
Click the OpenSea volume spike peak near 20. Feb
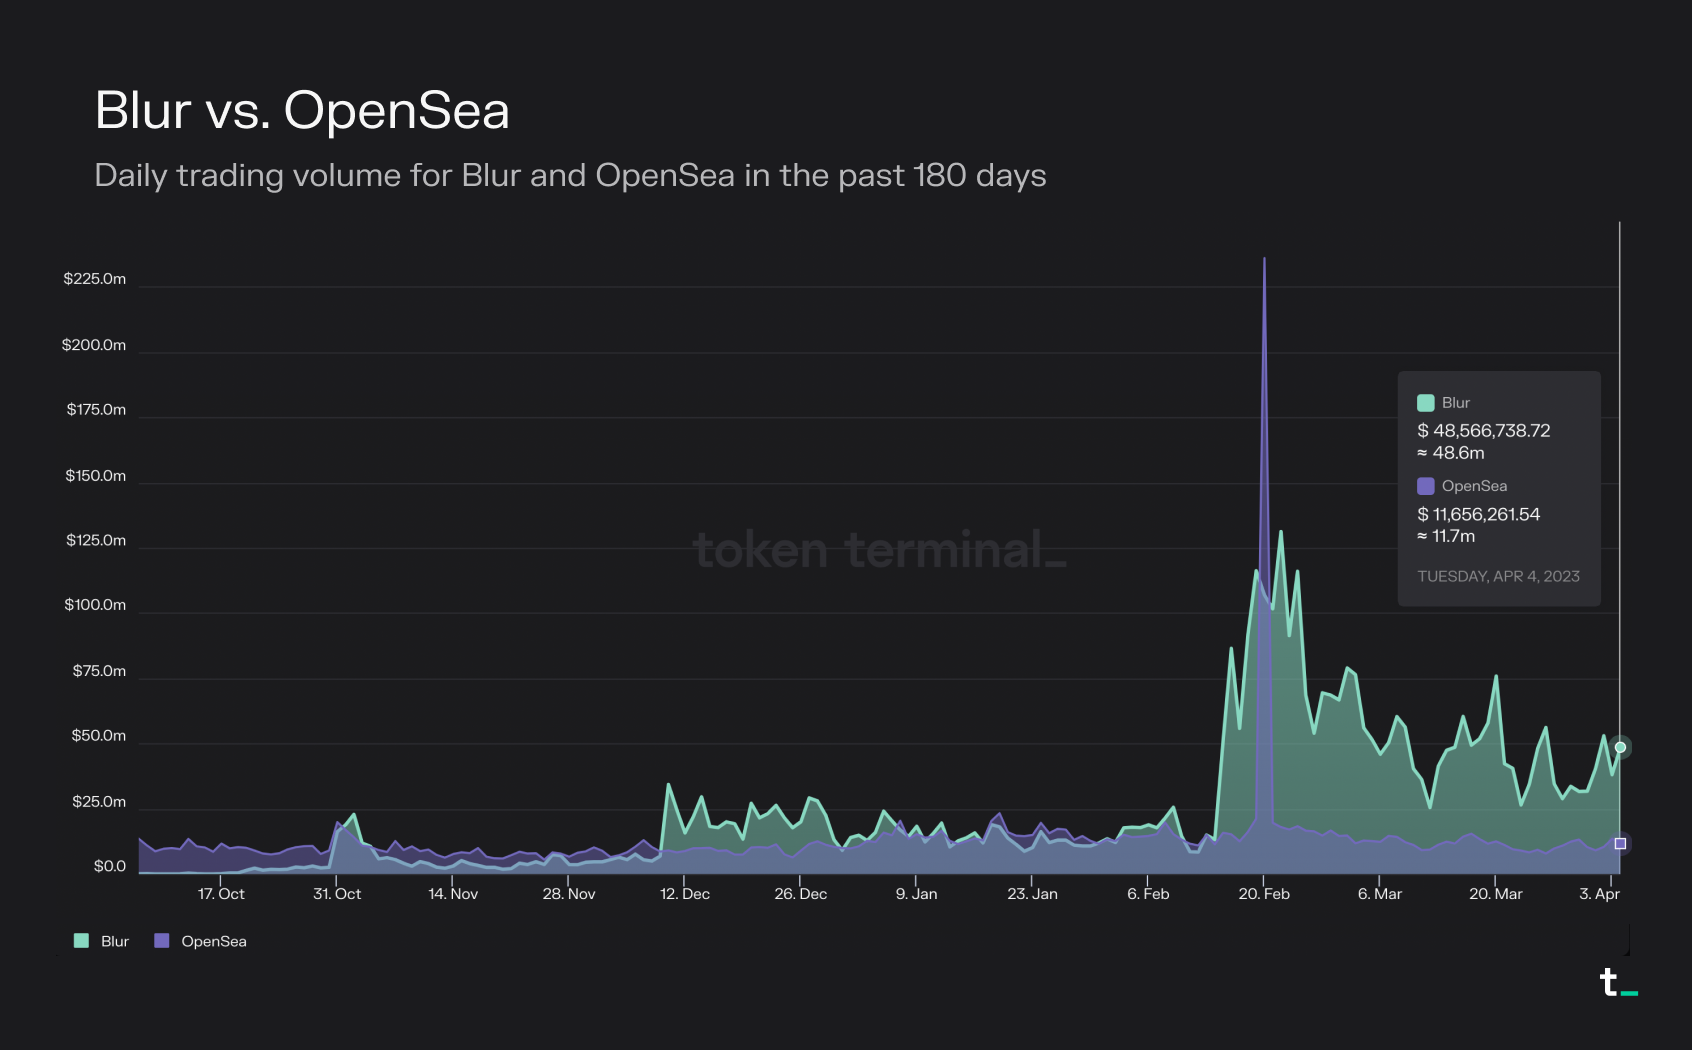point(1264,260)
